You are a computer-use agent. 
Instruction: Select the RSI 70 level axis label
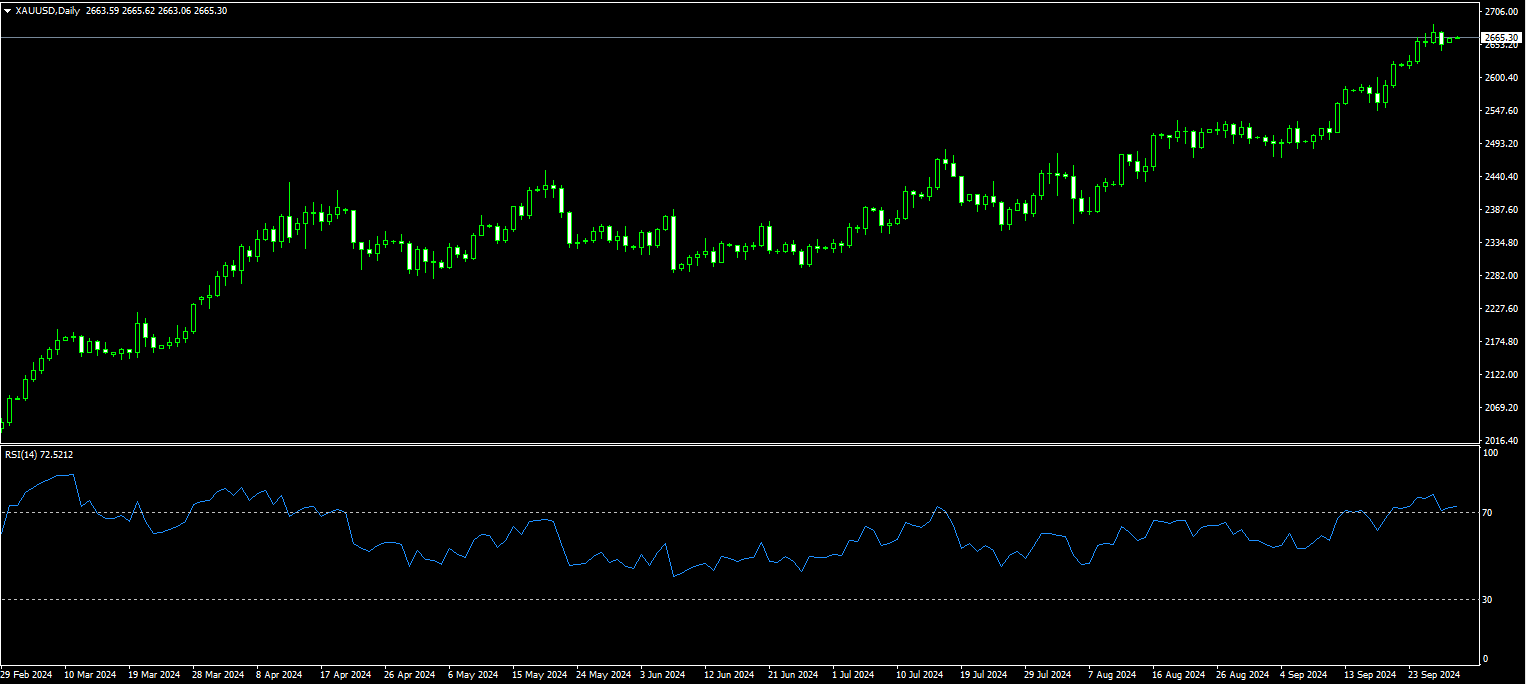click(1488, 513)
